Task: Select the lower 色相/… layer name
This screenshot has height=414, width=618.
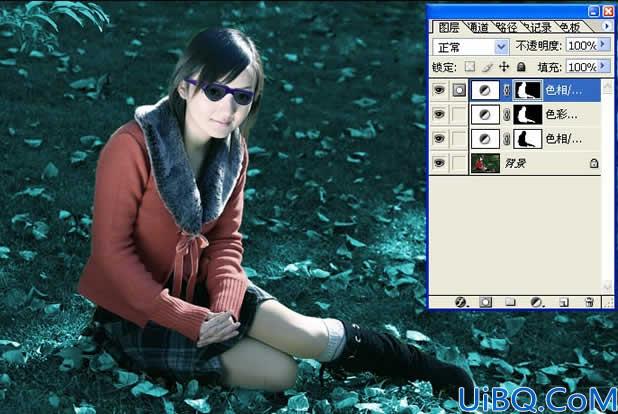Action: pyautogui.click(x=563, y=139)
